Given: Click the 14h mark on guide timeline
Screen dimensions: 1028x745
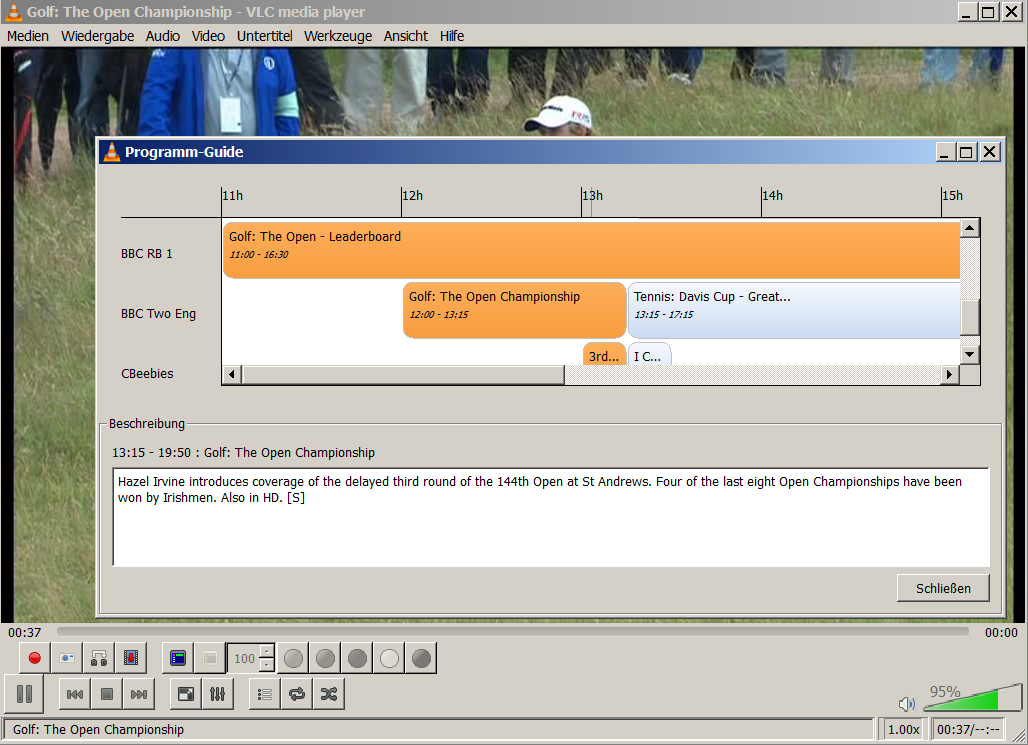Looking at the screenshot, I should click(x=772, y=195).
